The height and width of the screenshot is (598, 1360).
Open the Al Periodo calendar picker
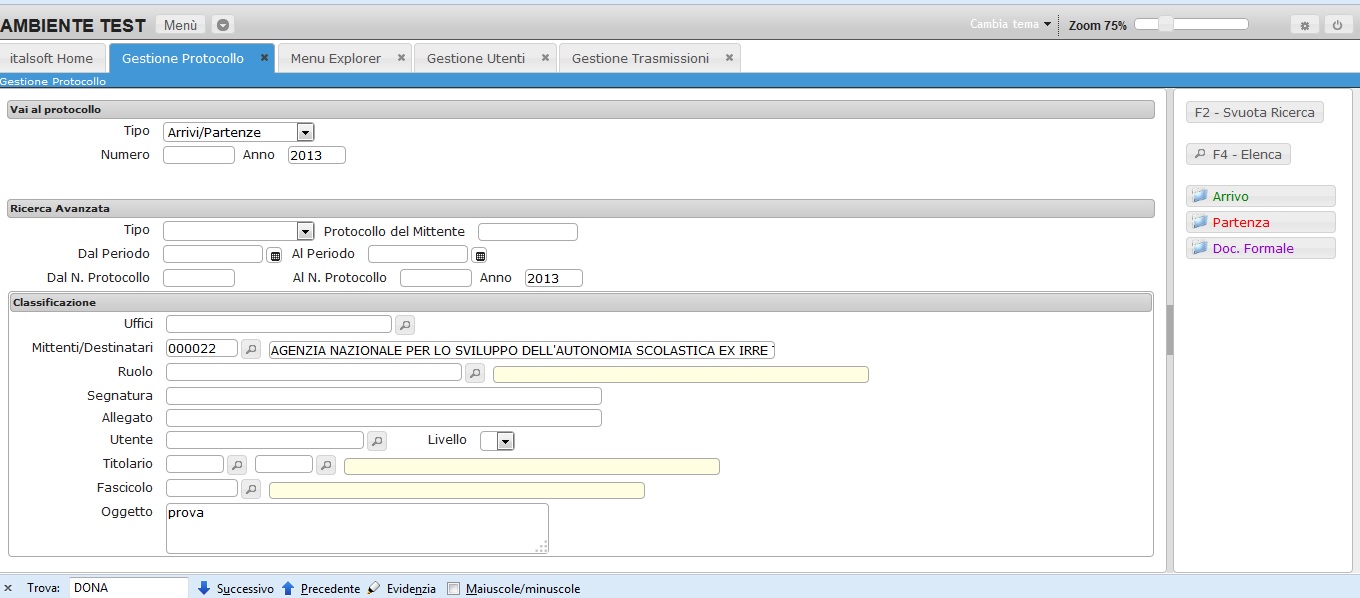tap(480, 256)
